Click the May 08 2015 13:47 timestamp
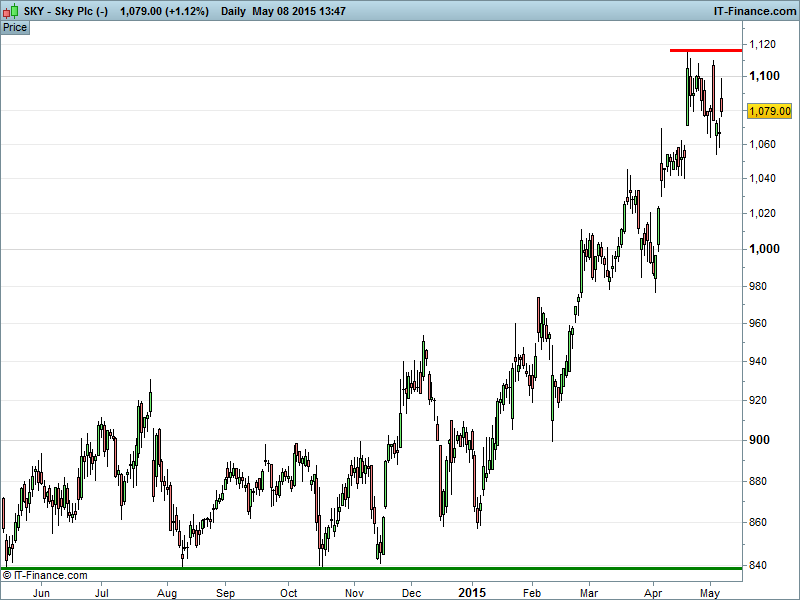This screenshot has height=600, width=800. (x=299, y=11)
